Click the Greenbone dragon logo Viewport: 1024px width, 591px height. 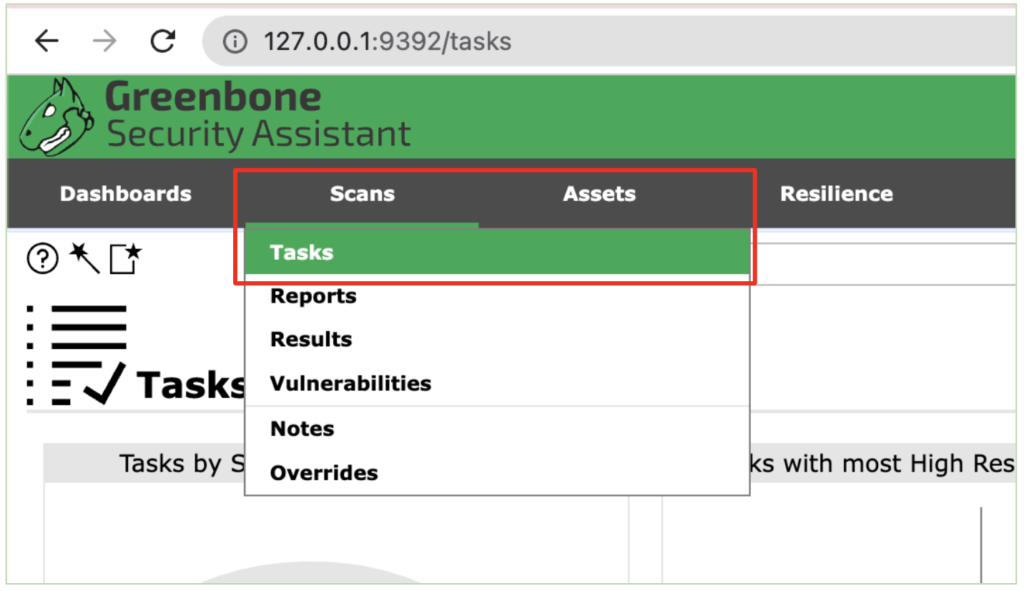tap(56, 118)
